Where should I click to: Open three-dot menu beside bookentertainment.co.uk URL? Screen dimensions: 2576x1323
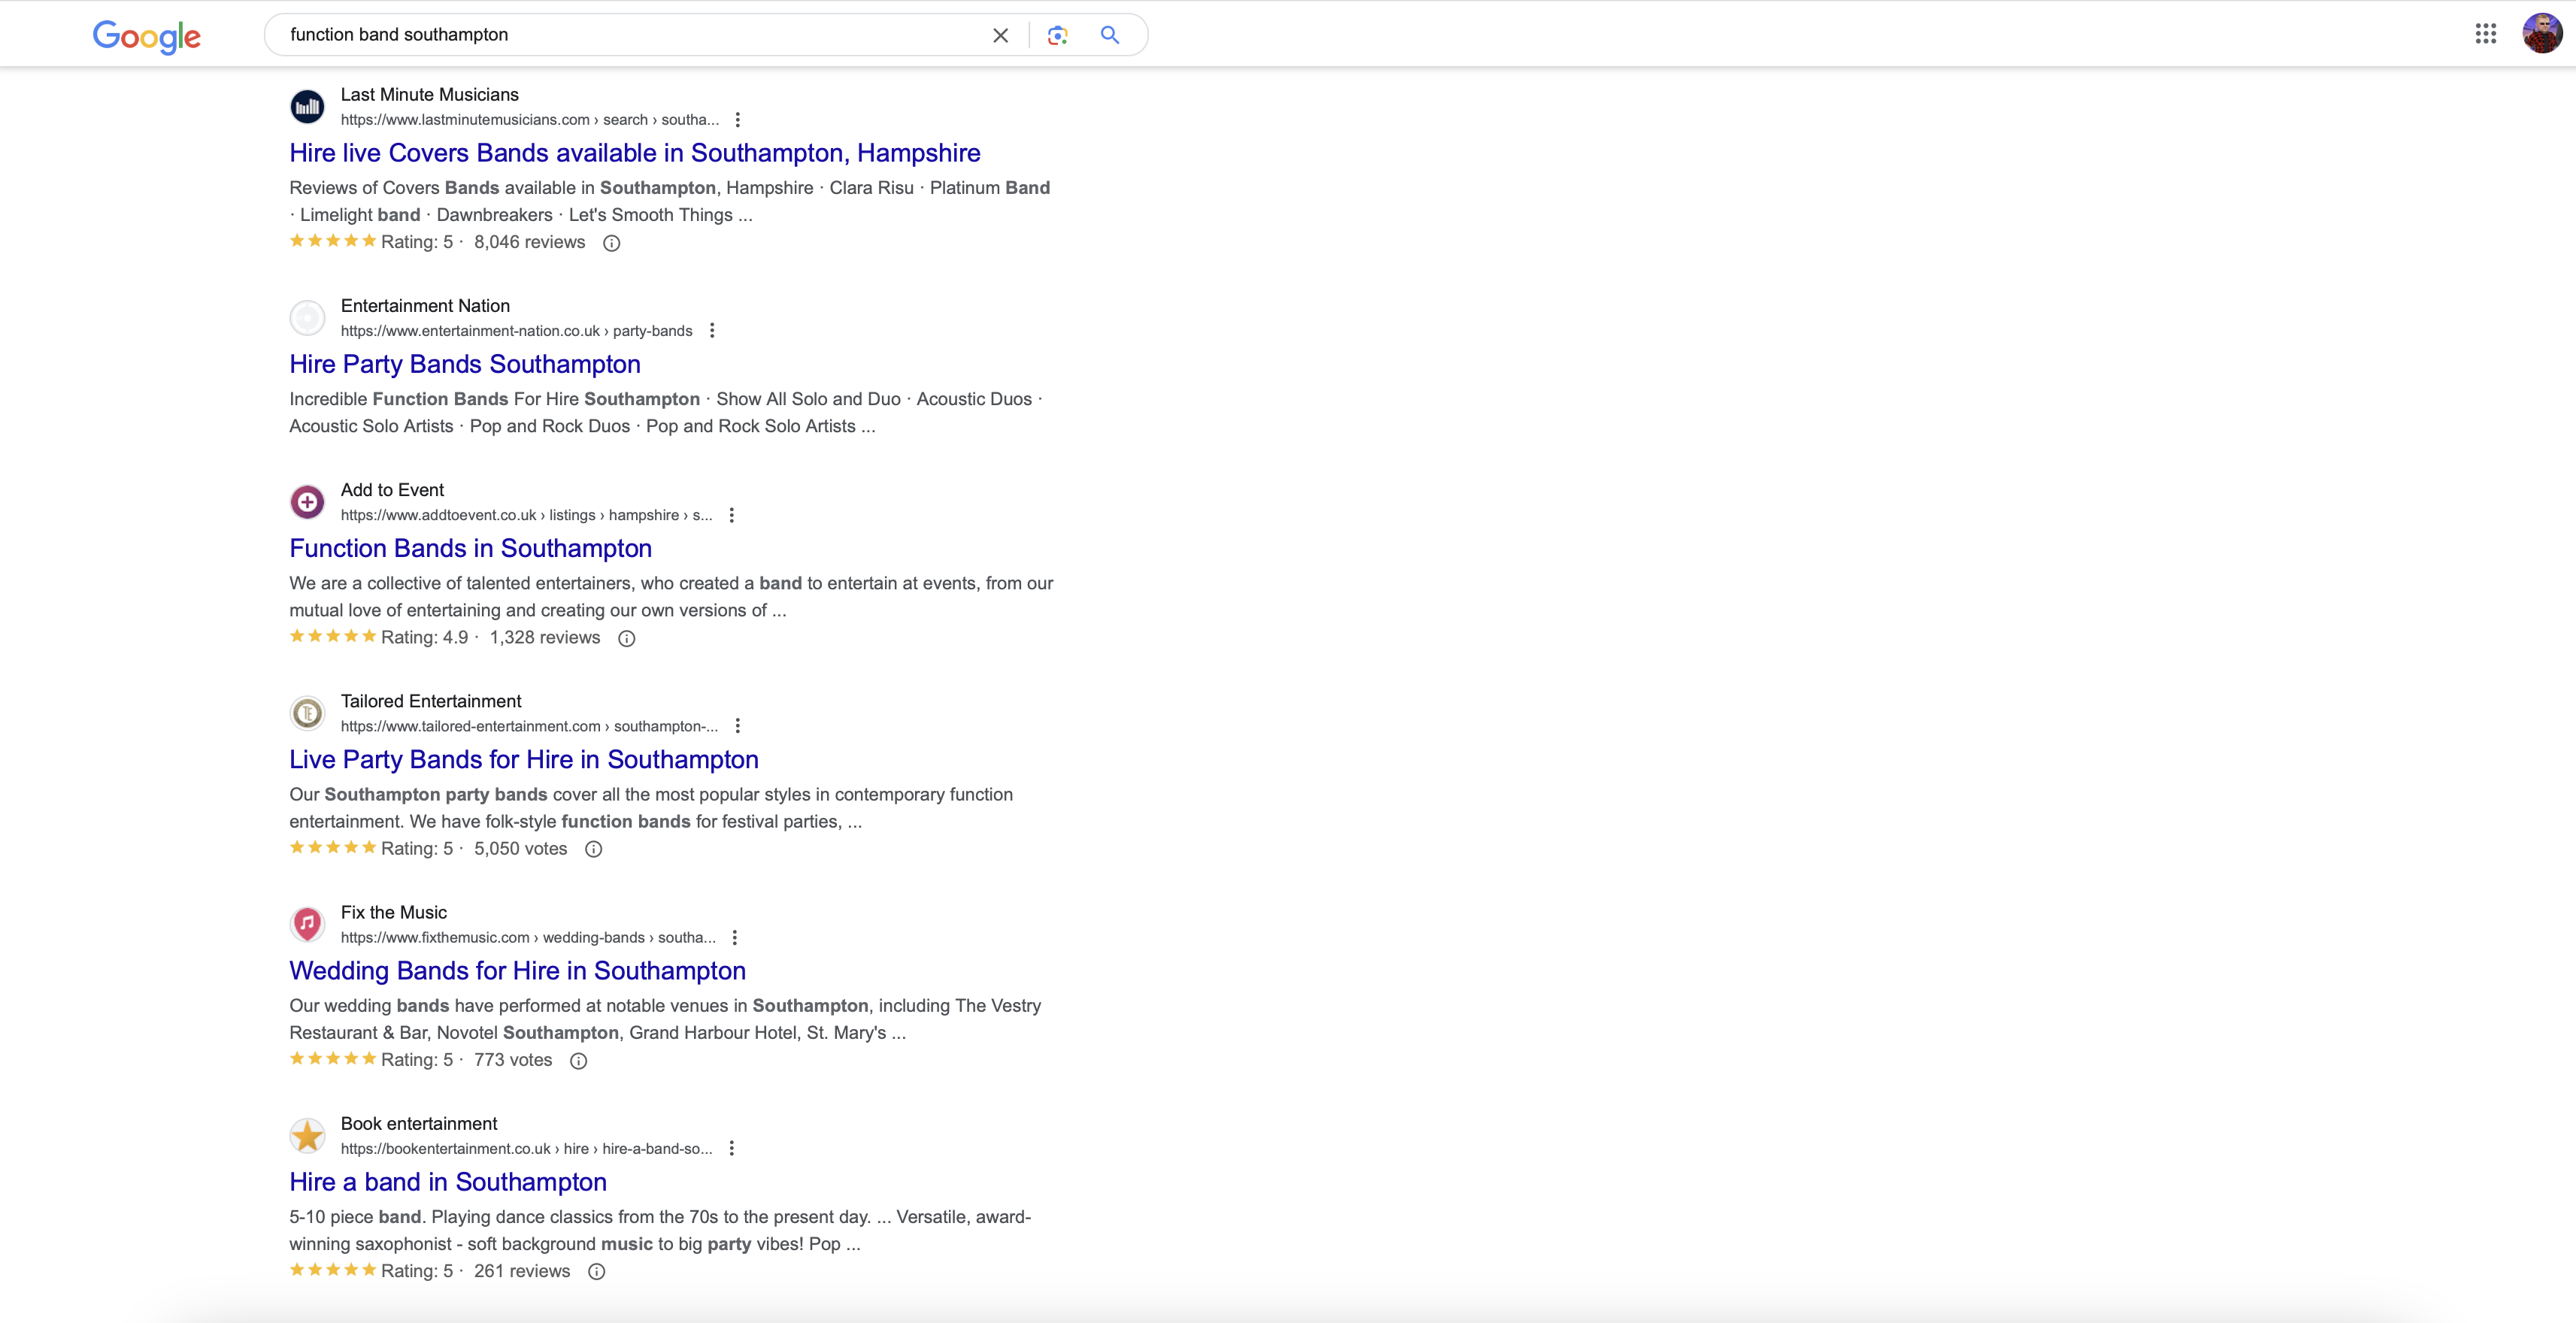732,1149
